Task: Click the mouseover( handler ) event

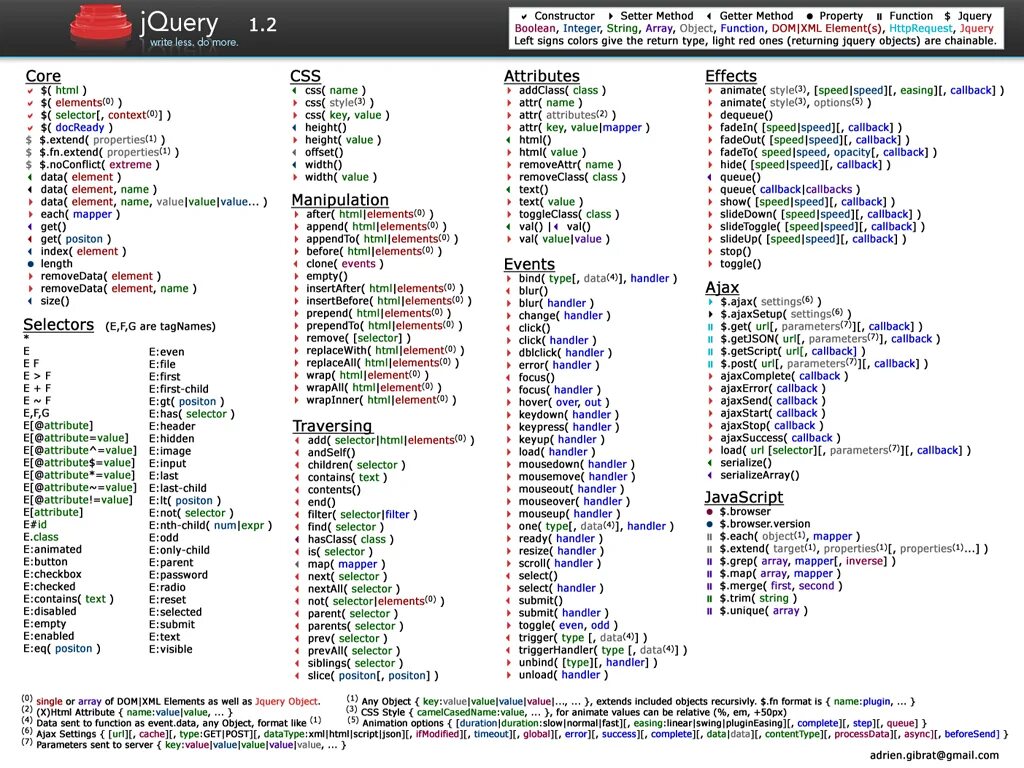Action: (x=574, y=501)
